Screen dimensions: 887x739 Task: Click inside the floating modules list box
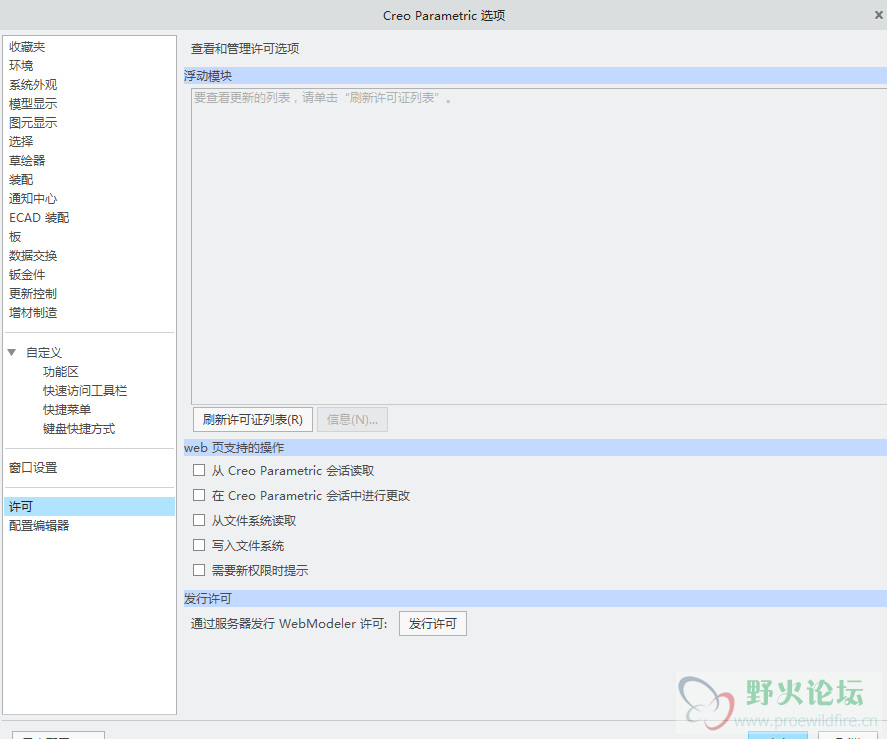[x=539, y=246]
